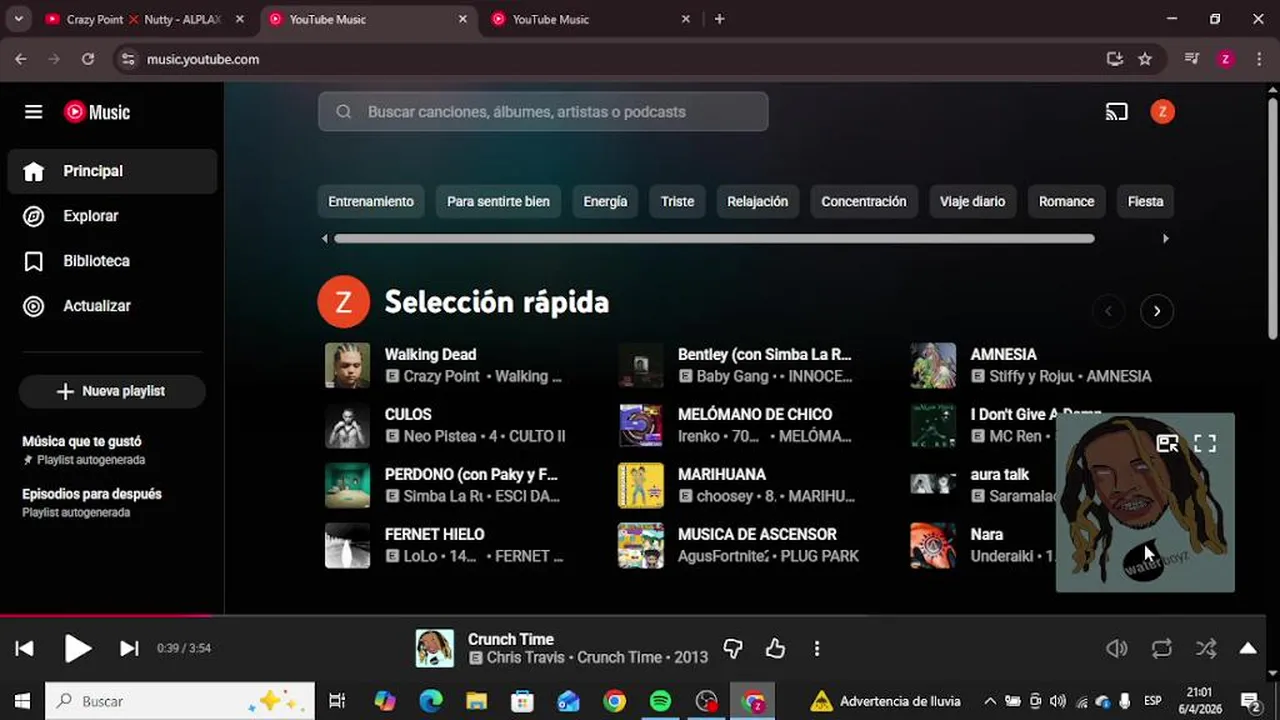Enter fullscreen on mini video player
Viewport: 1280px width, 720px height.
click(x=1205, y=443)
